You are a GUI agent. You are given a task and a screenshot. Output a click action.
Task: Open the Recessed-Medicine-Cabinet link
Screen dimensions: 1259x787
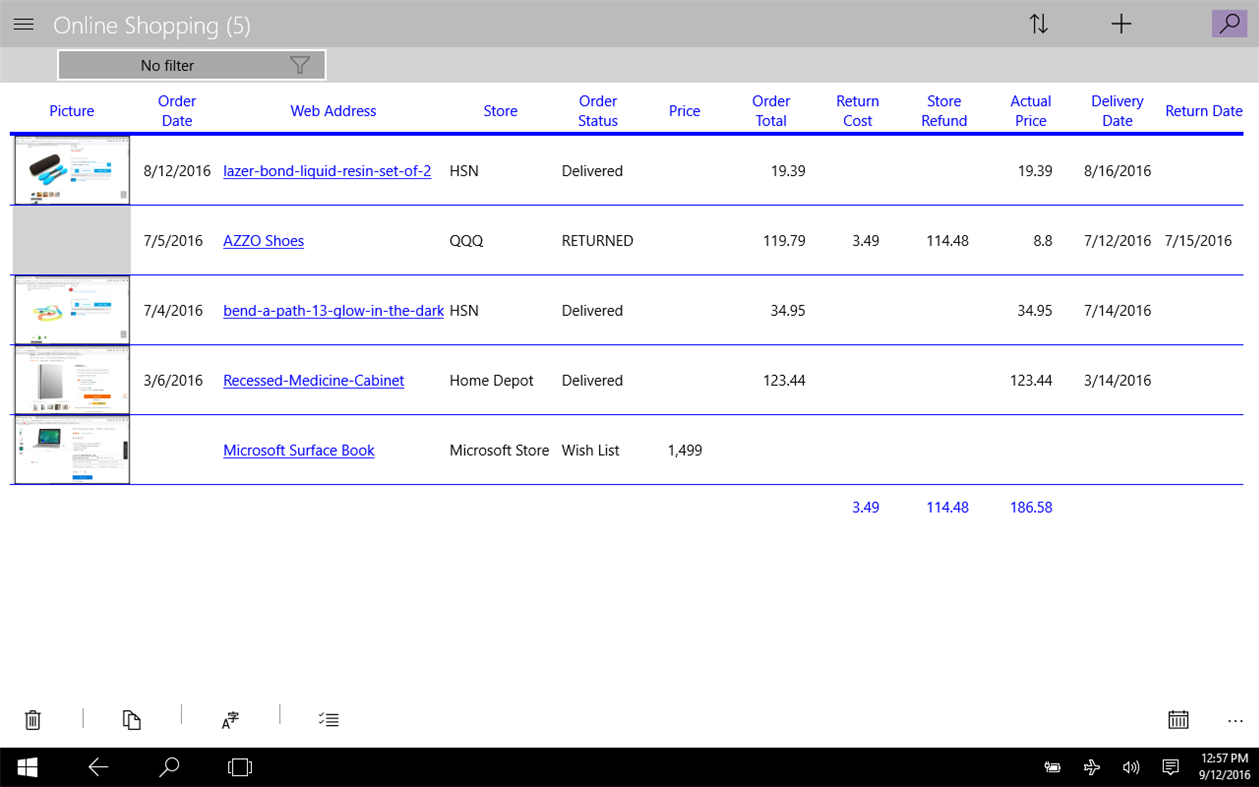click(313, 380)
